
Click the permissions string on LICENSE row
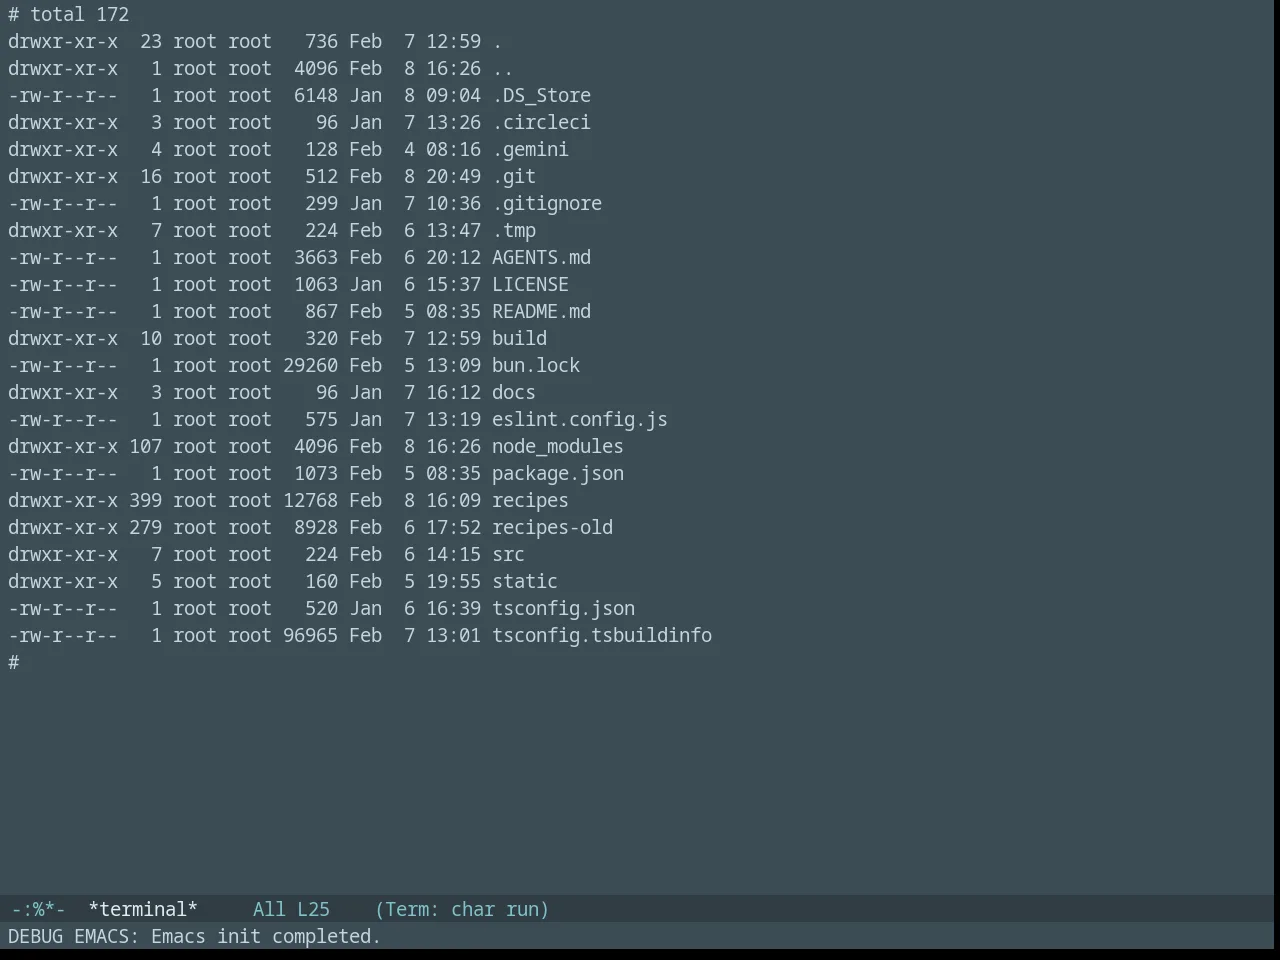(x=63, y=285)
